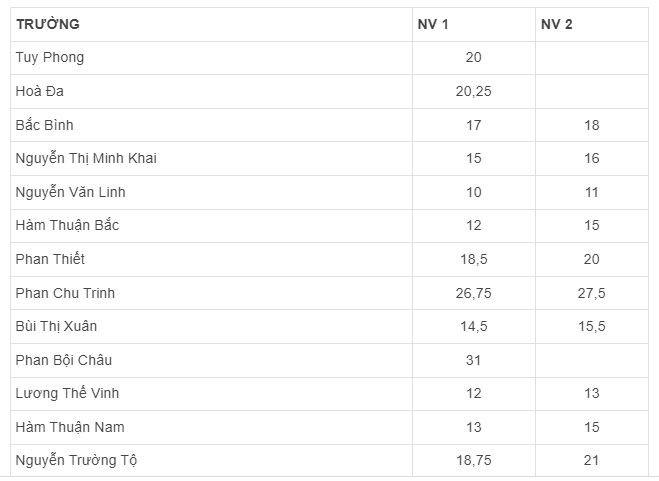Screen dimensions: 659x481
Task: Select the Nguyễn Văn Linh school cell
Action: 70,192
